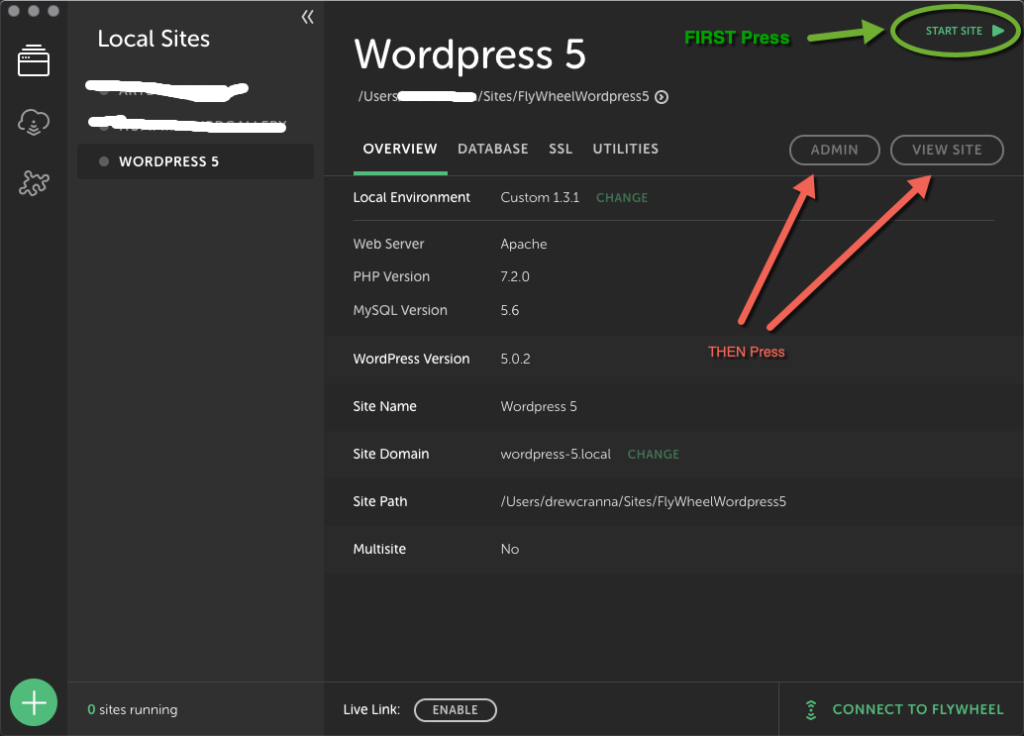1024x736 pixels.
Task: Open the Add-ons puzzle piece icon
Action: click(34, 183)
